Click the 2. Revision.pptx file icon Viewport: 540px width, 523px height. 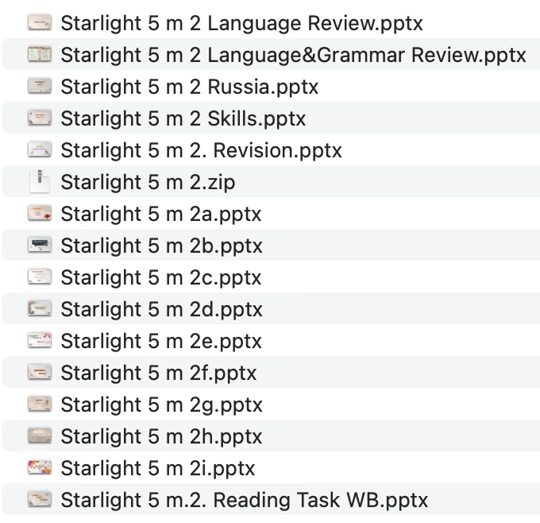[40, 150]
